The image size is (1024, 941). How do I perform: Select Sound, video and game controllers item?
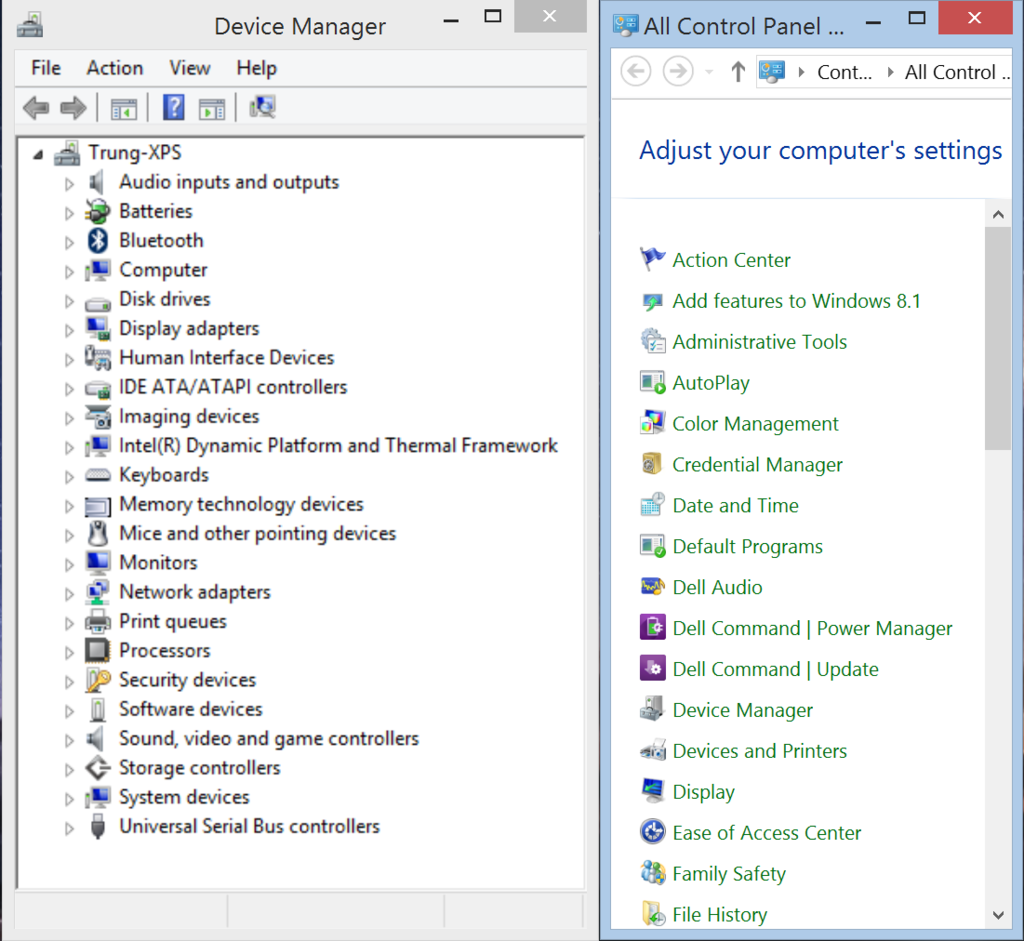tap(268, 738)
